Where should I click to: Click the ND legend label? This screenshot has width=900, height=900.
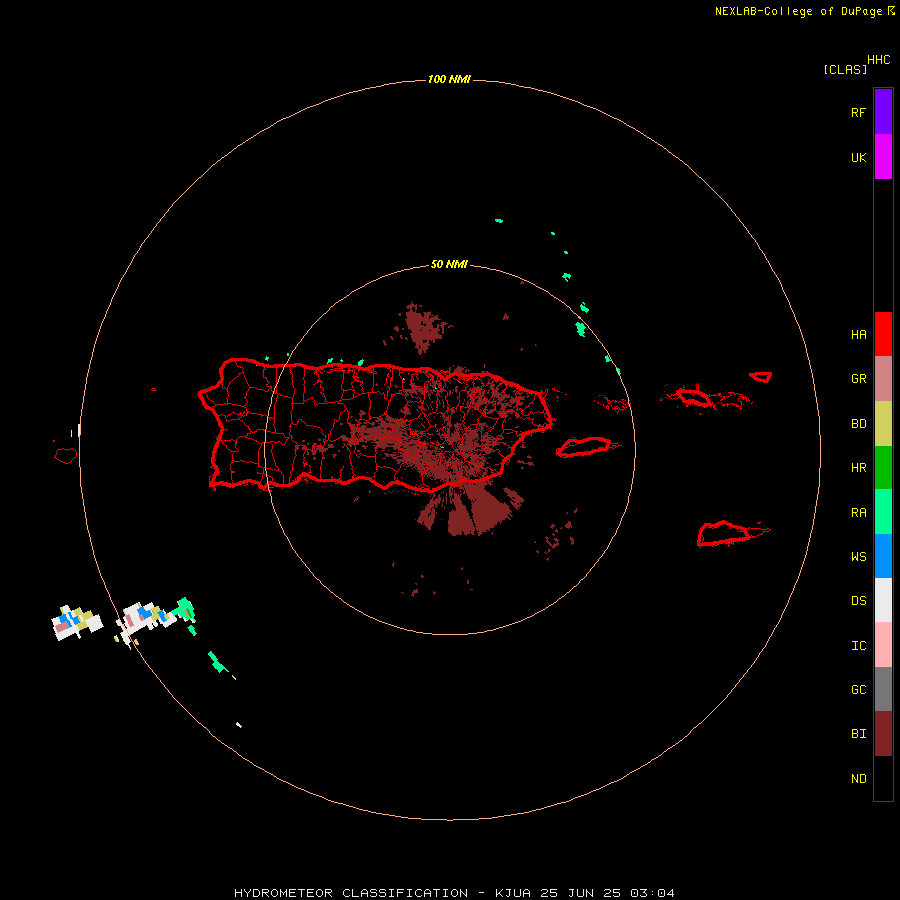(x=858, y=779)
